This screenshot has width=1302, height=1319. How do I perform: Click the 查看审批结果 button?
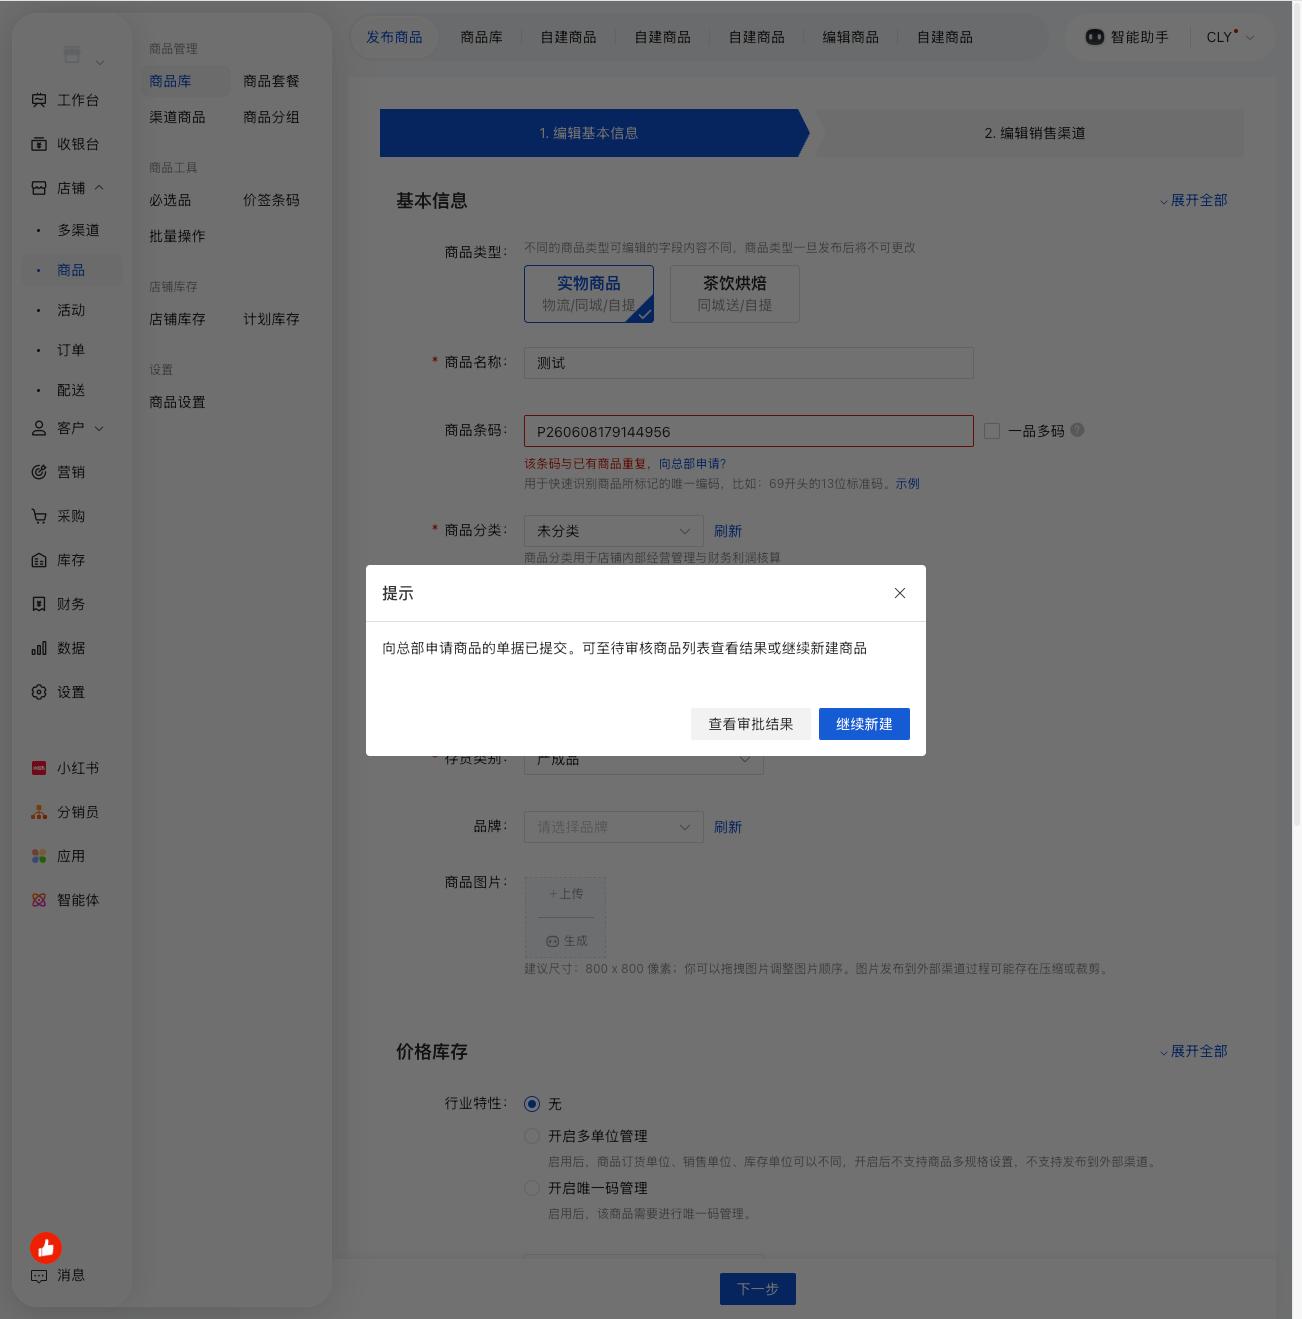point(751,724)
